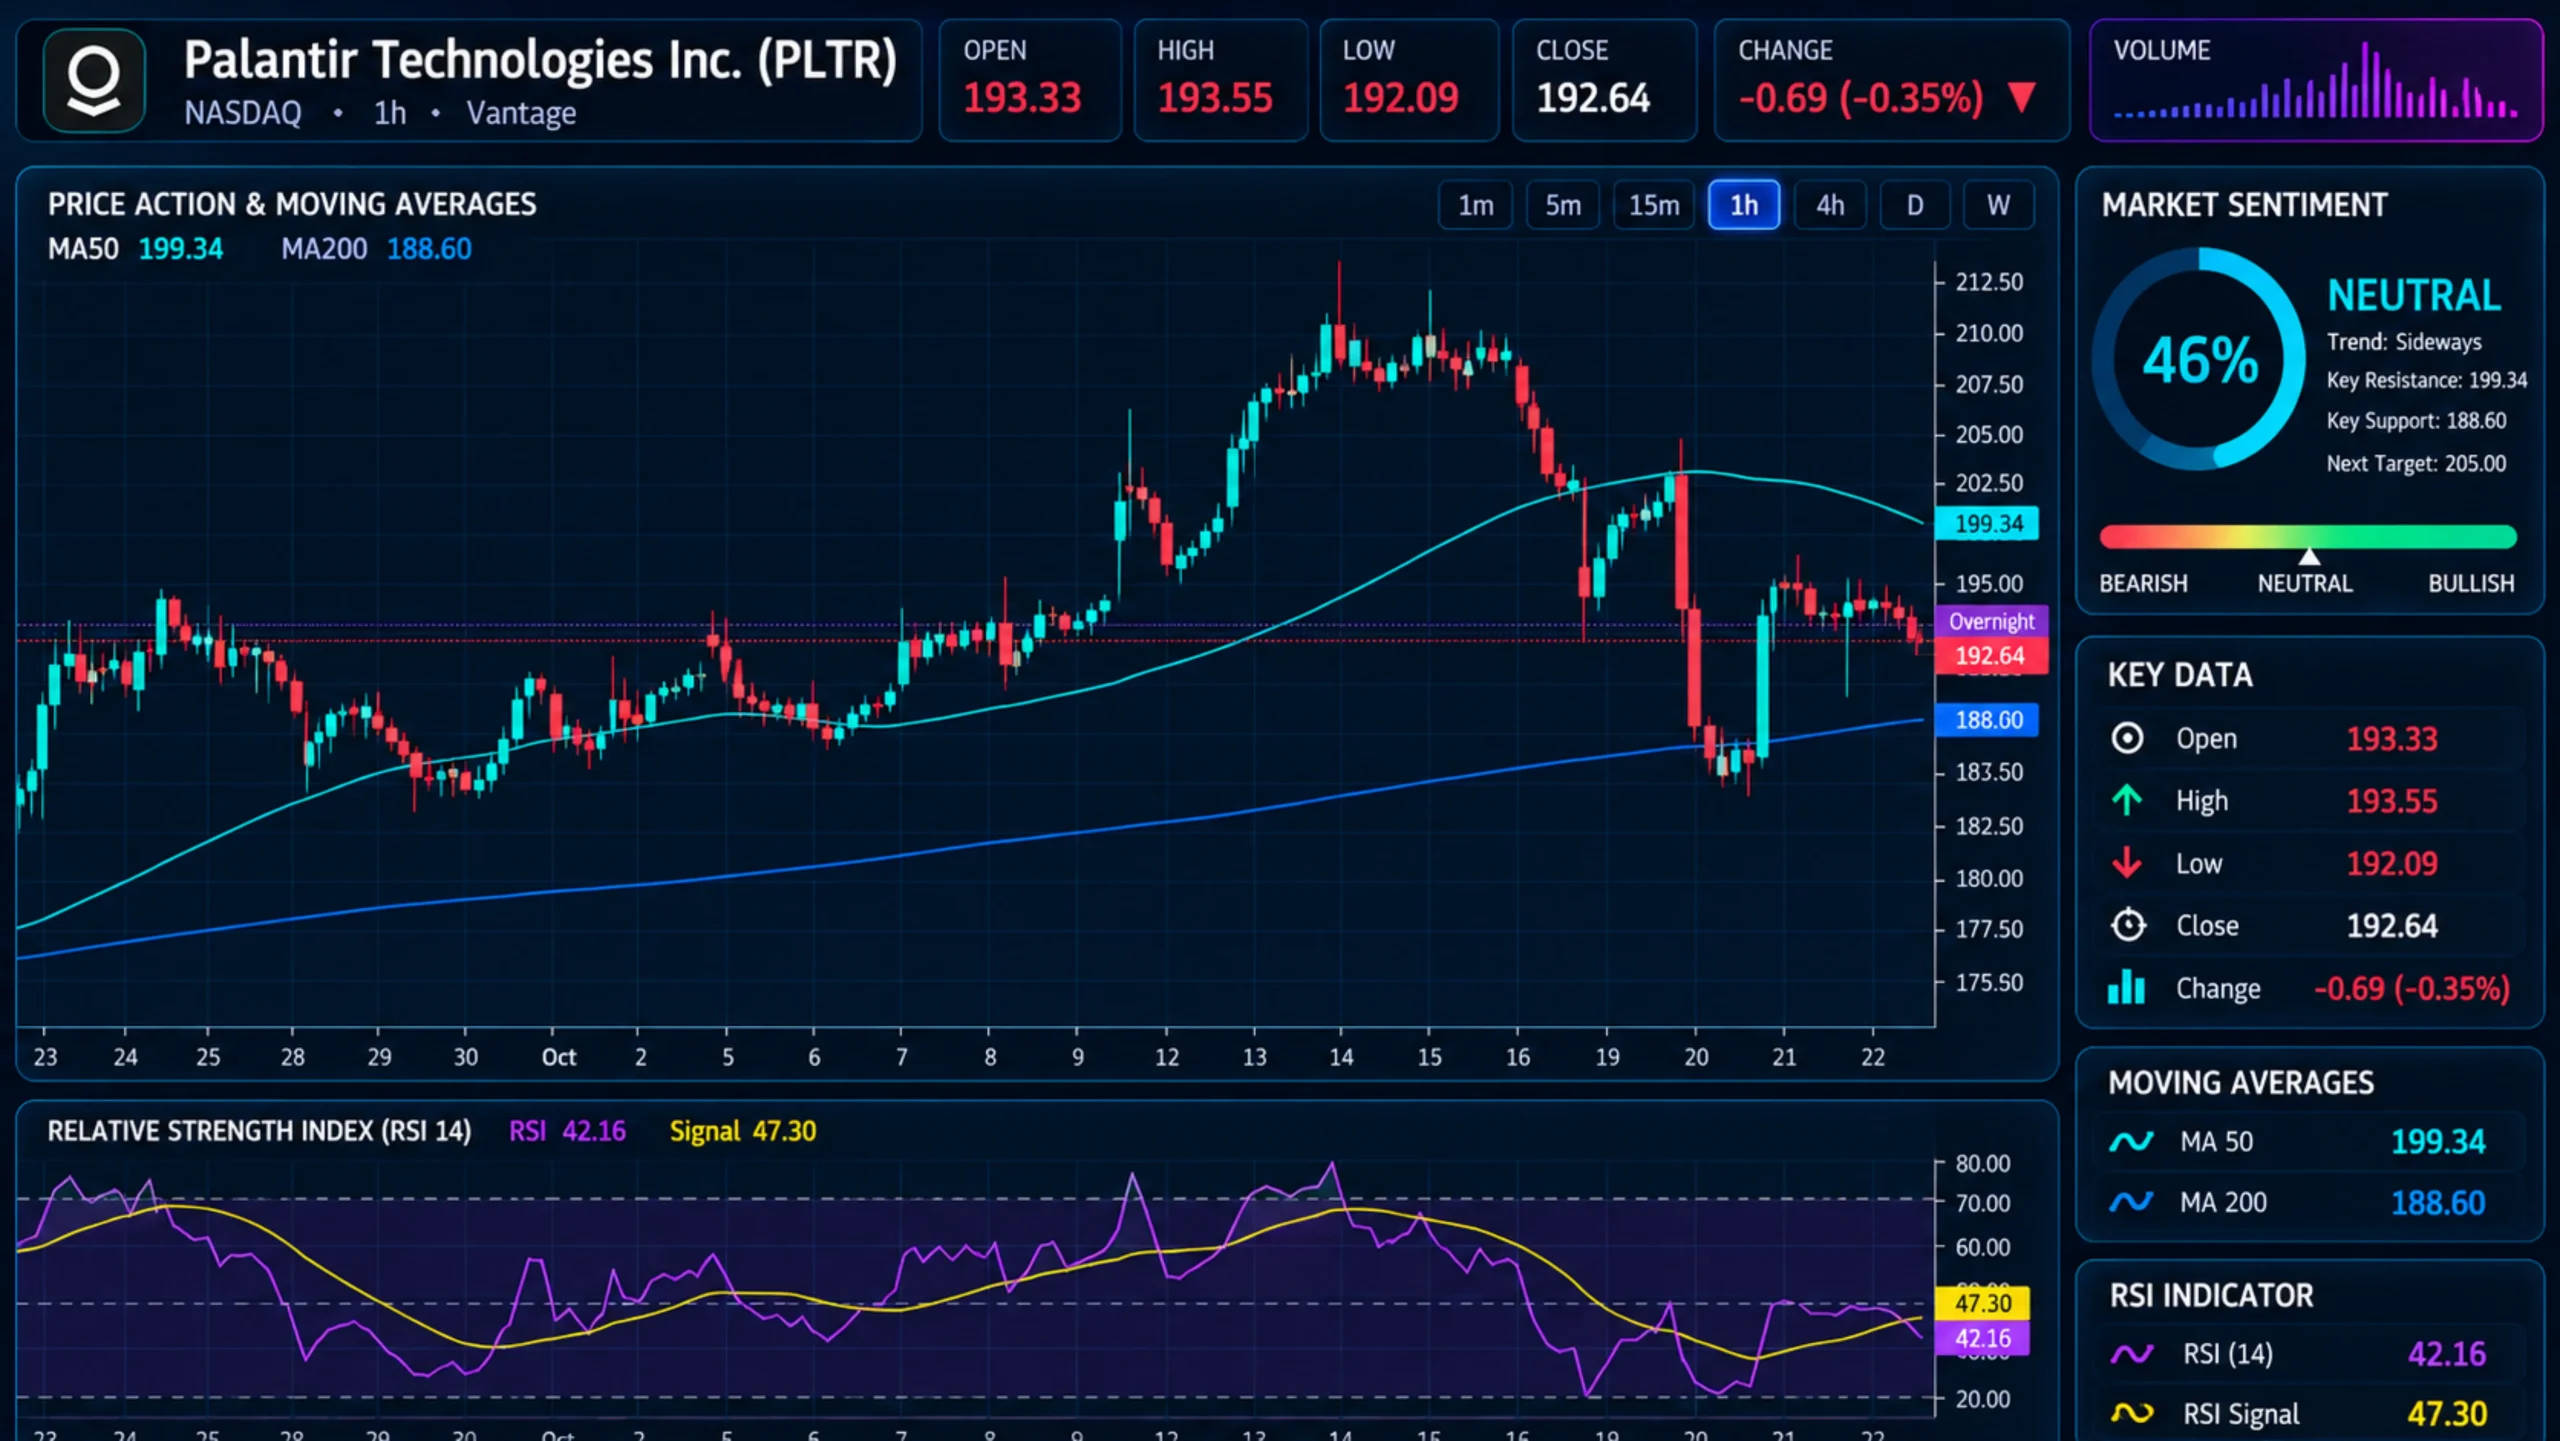Click the NEUTRAL sentiment heading
The height and width of the screenshot is (1441, 2560).
[2414, 296]
